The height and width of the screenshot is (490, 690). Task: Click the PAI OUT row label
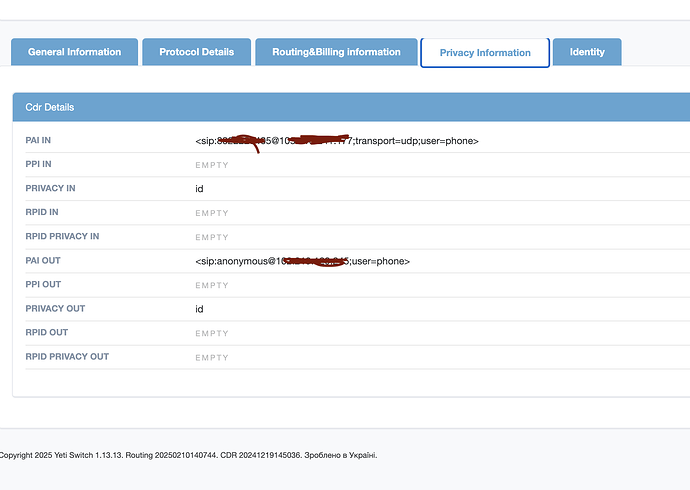45,260
